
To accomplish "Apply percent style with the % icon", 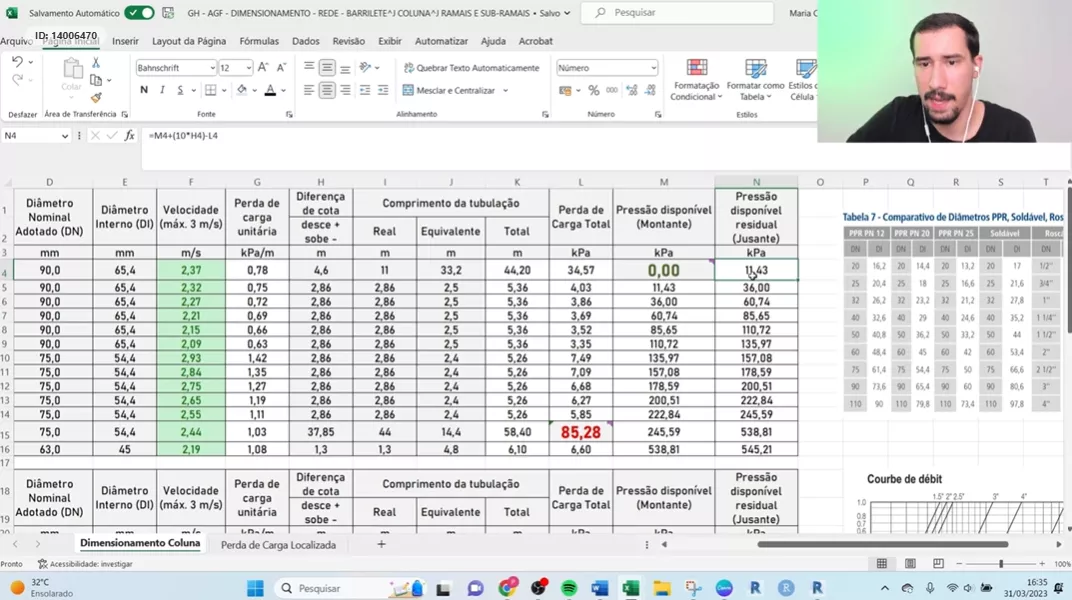I will (593, 90).
